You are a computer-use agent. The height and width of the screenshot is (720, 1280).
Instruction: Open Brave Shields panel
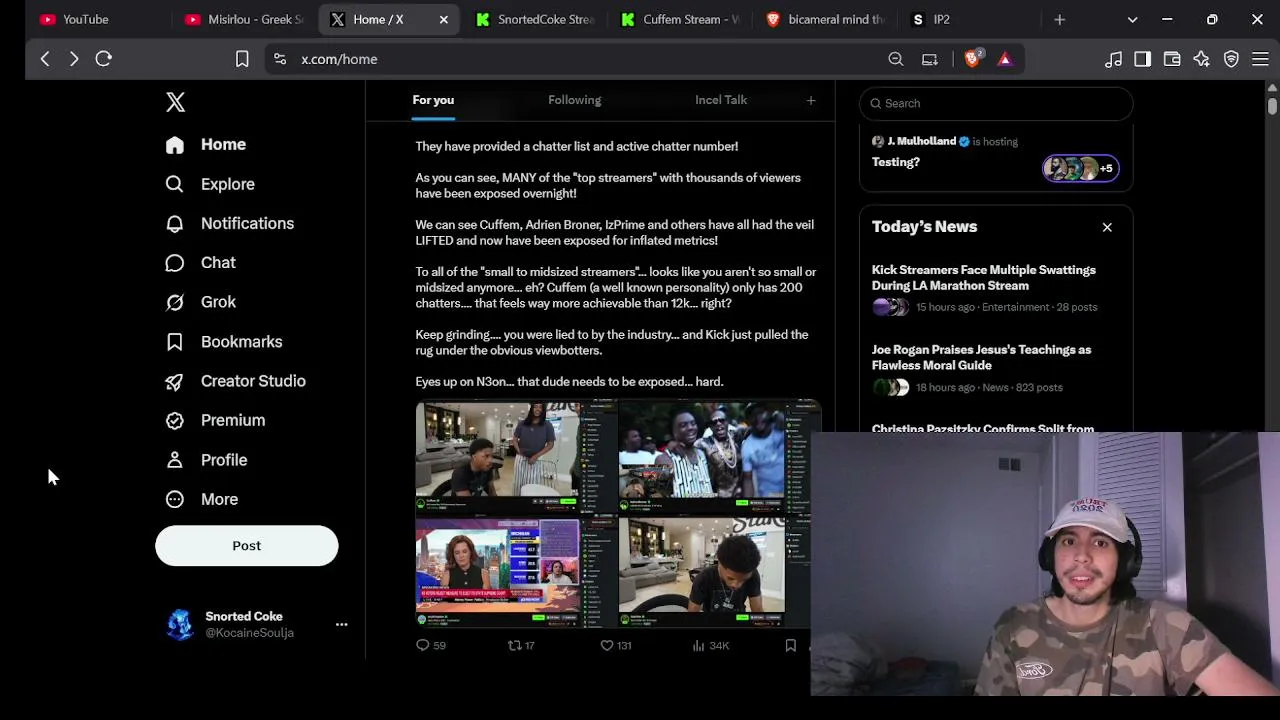coord(973,59)
